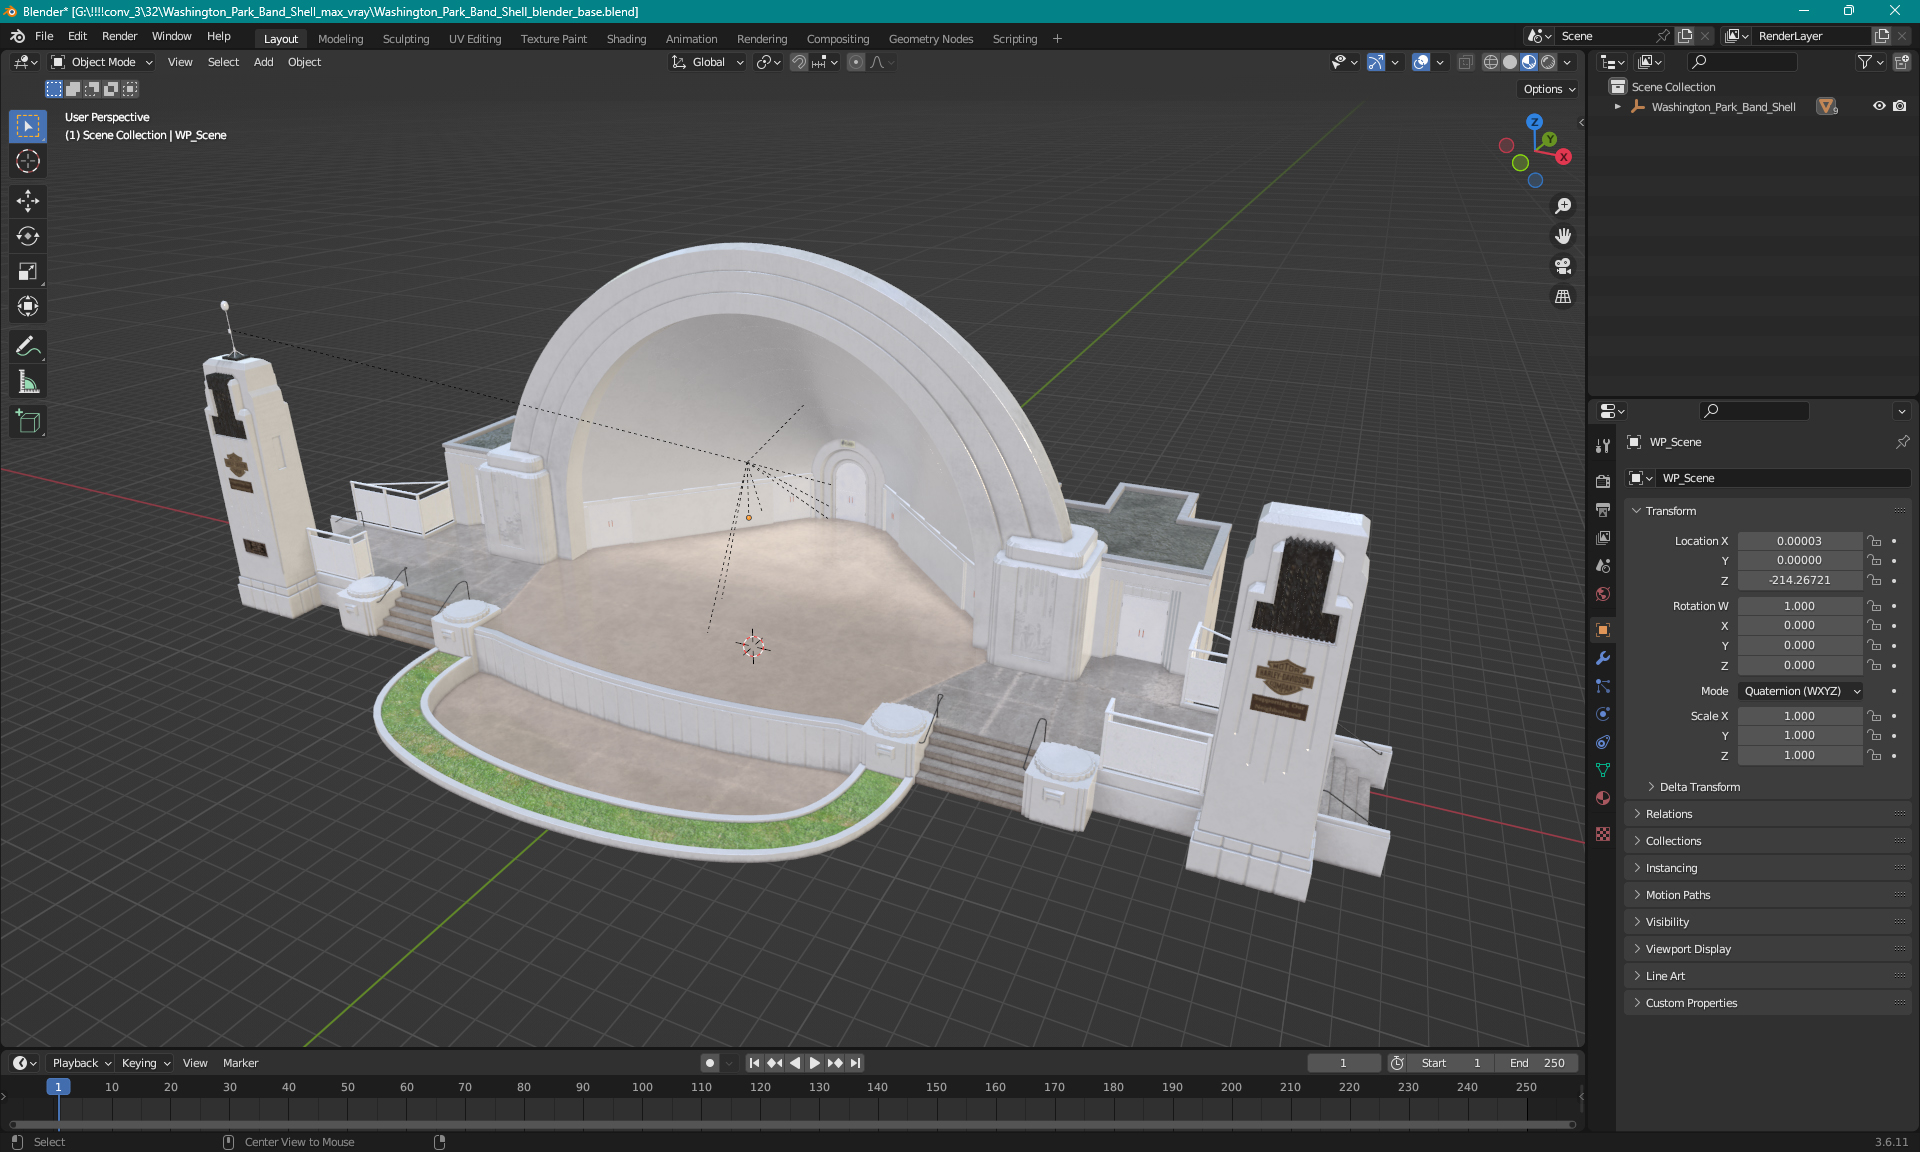Toggle proportional editing button
Screen dimensions: 1920x1152
pos(856,62)
